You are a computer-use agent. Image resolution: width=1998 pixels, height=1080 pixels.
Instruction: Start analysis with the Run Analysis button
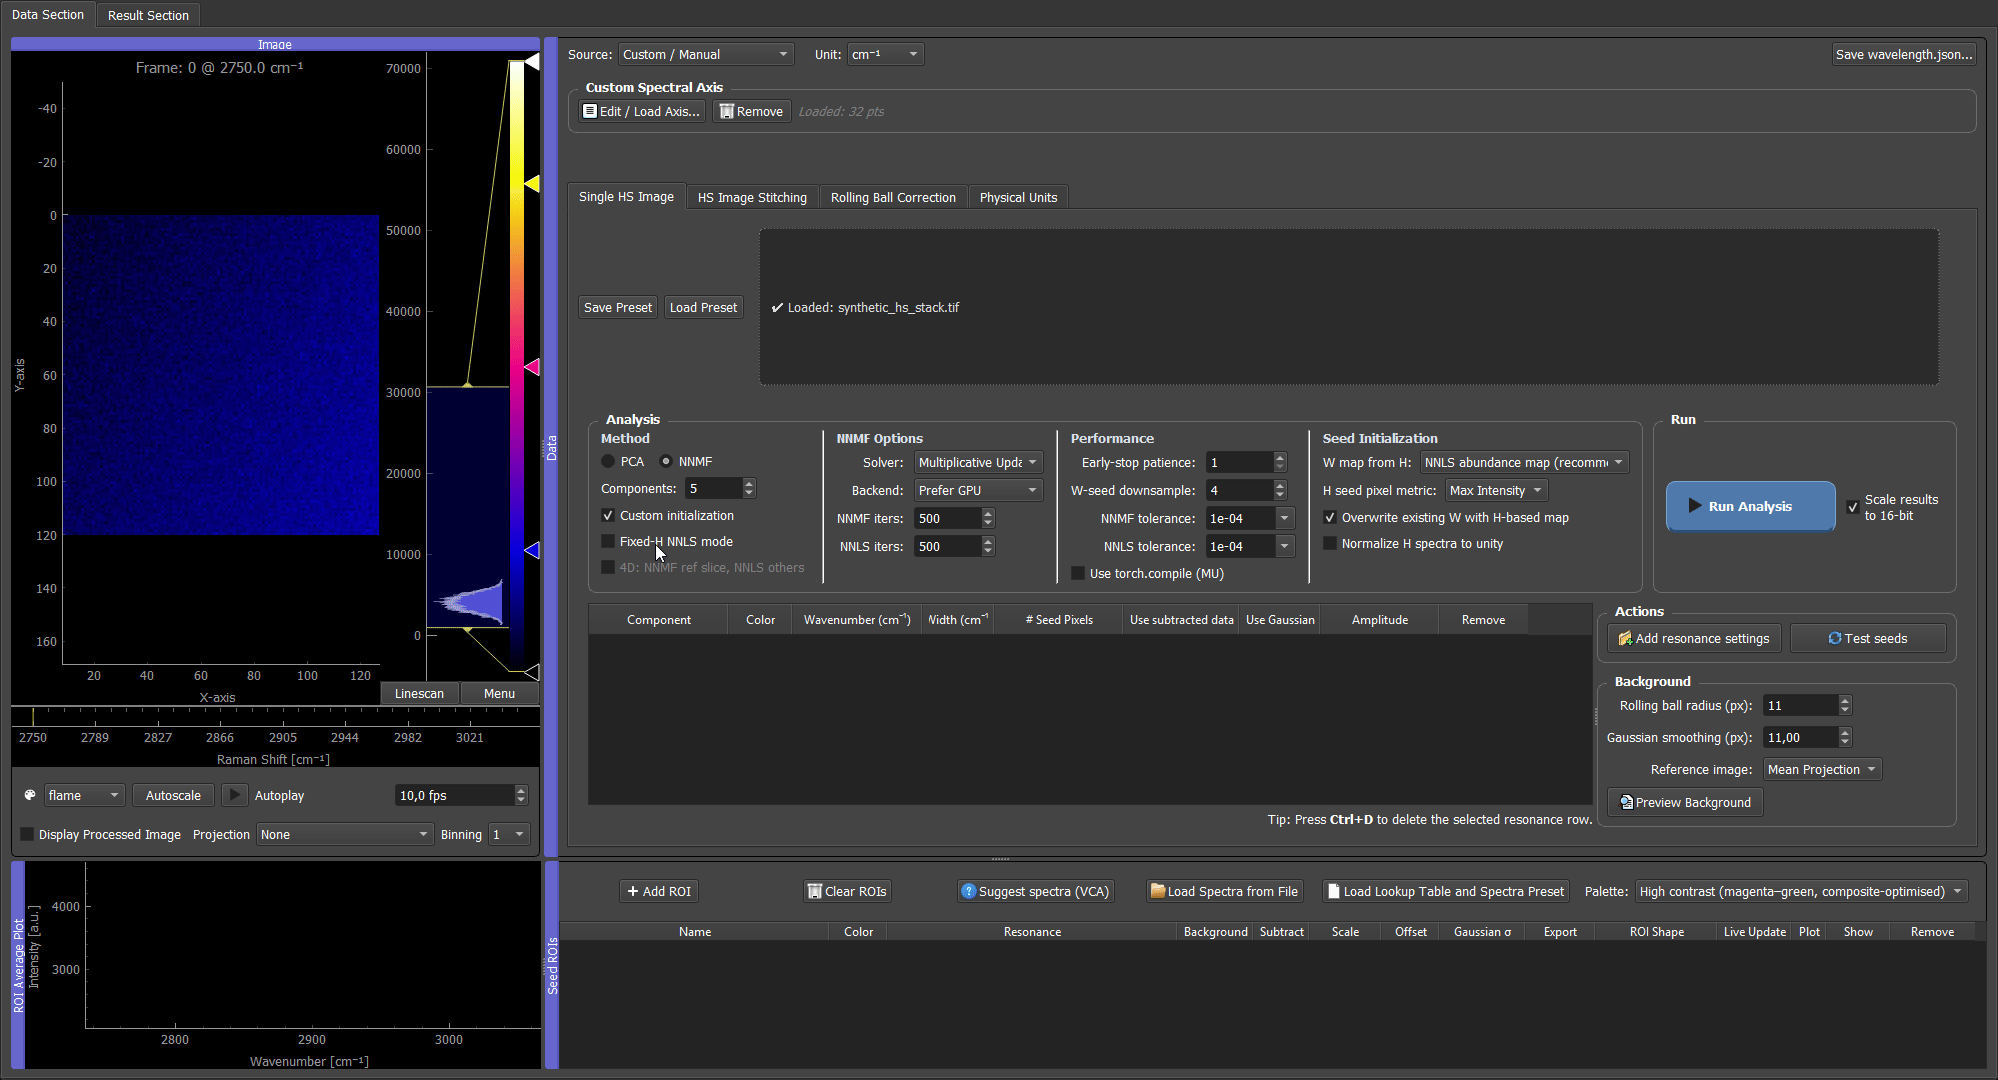pyautogui.click(x=1750, y=506)
